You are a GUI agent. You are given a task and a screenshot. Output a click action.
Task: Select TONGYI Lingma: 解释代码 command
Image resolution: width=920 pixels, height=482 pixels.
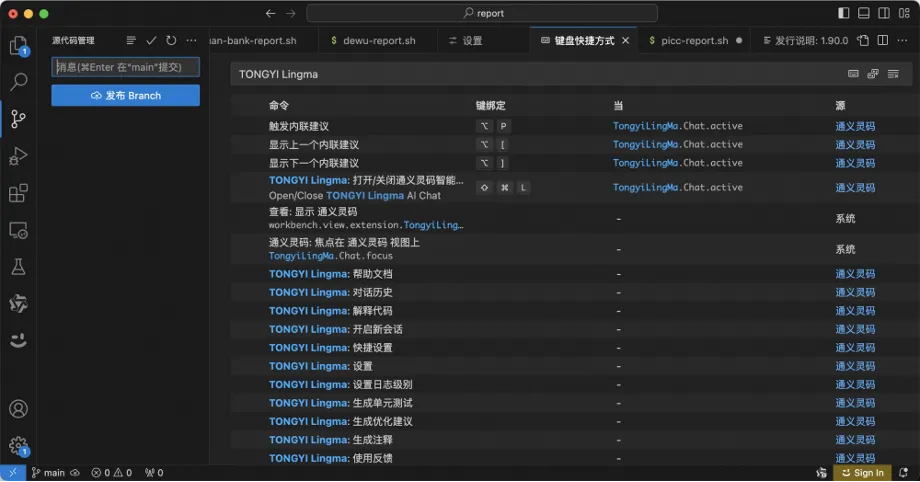coord(571,311)
